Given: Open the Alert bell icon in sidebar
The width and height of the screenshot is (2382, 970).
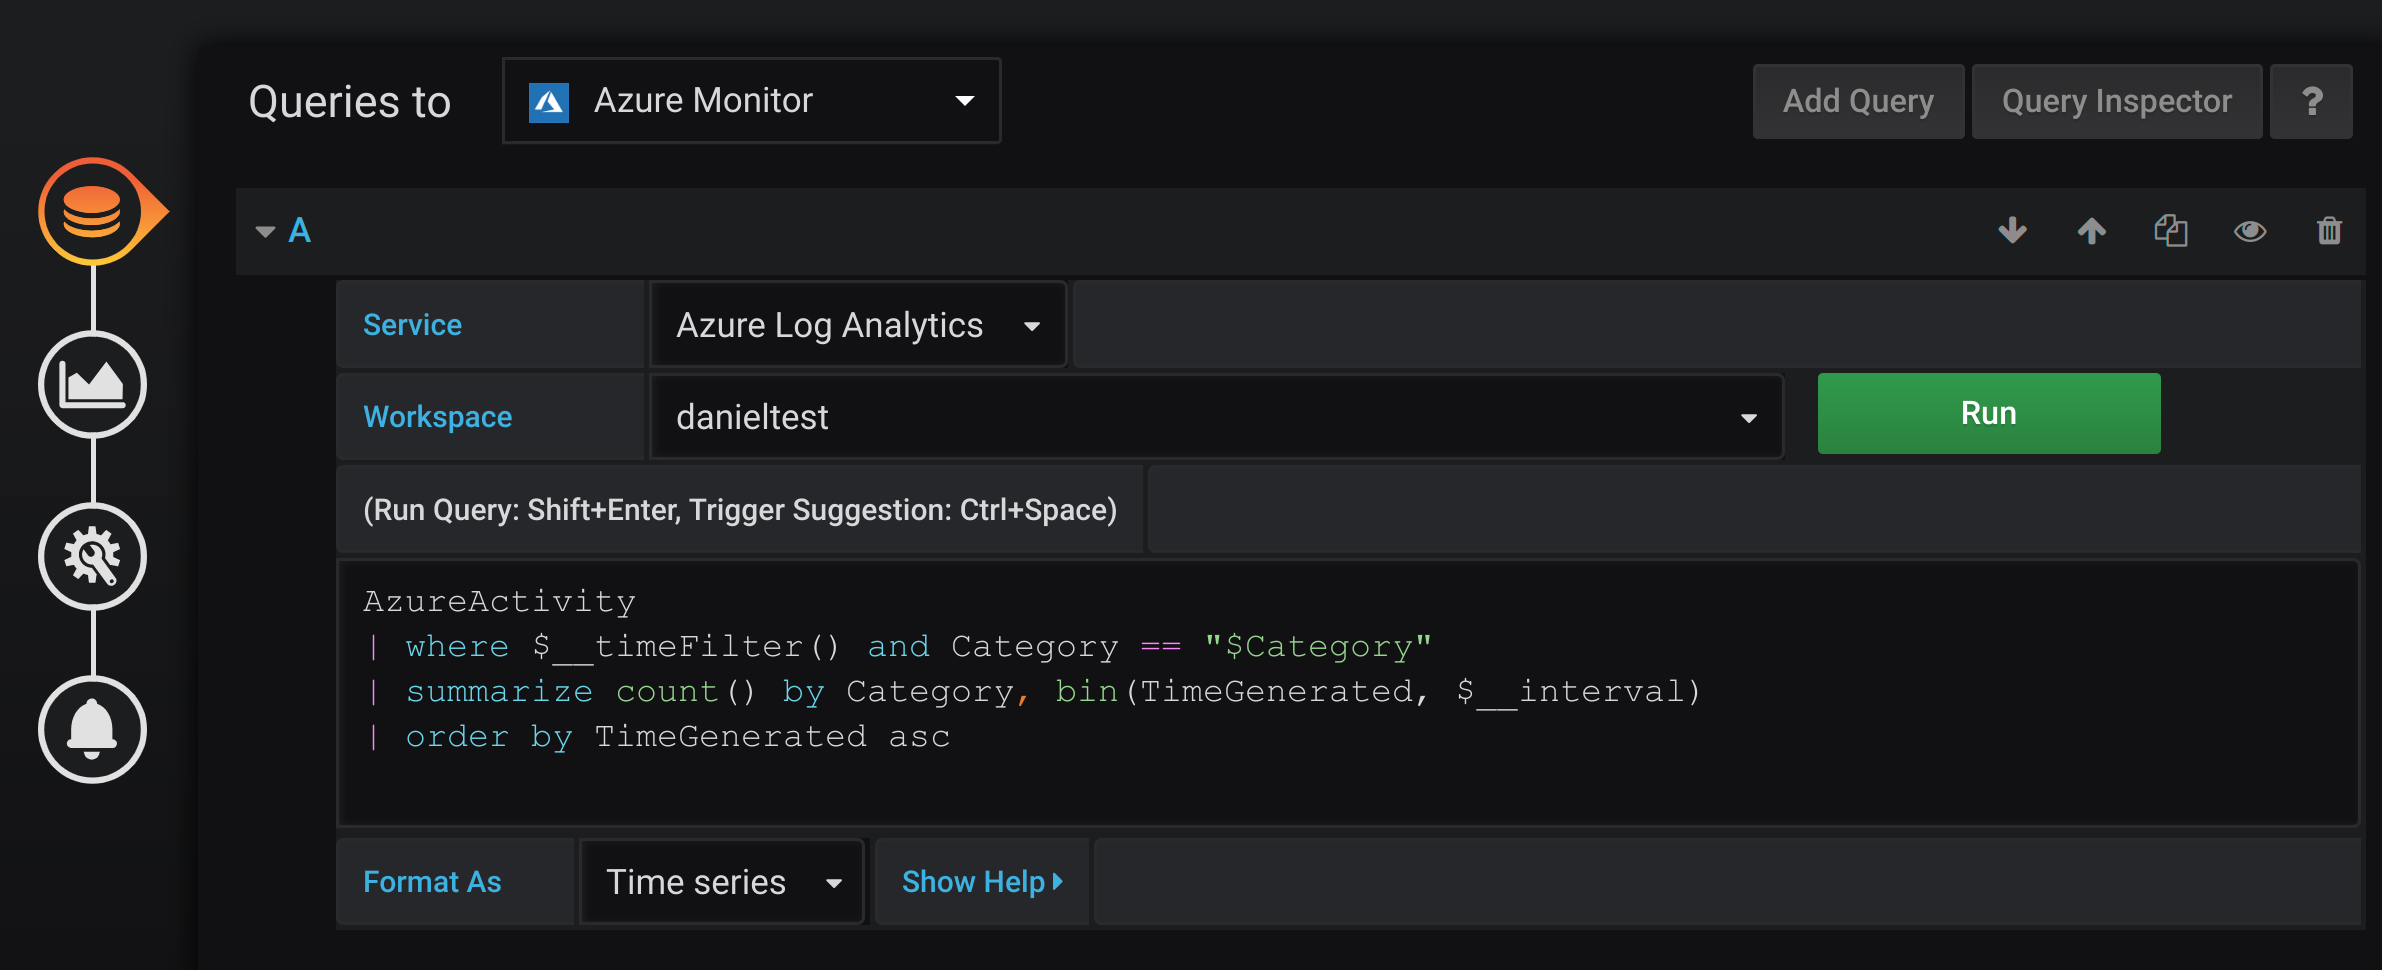Looking at the screenshot, I should click(x=92, y=729).
